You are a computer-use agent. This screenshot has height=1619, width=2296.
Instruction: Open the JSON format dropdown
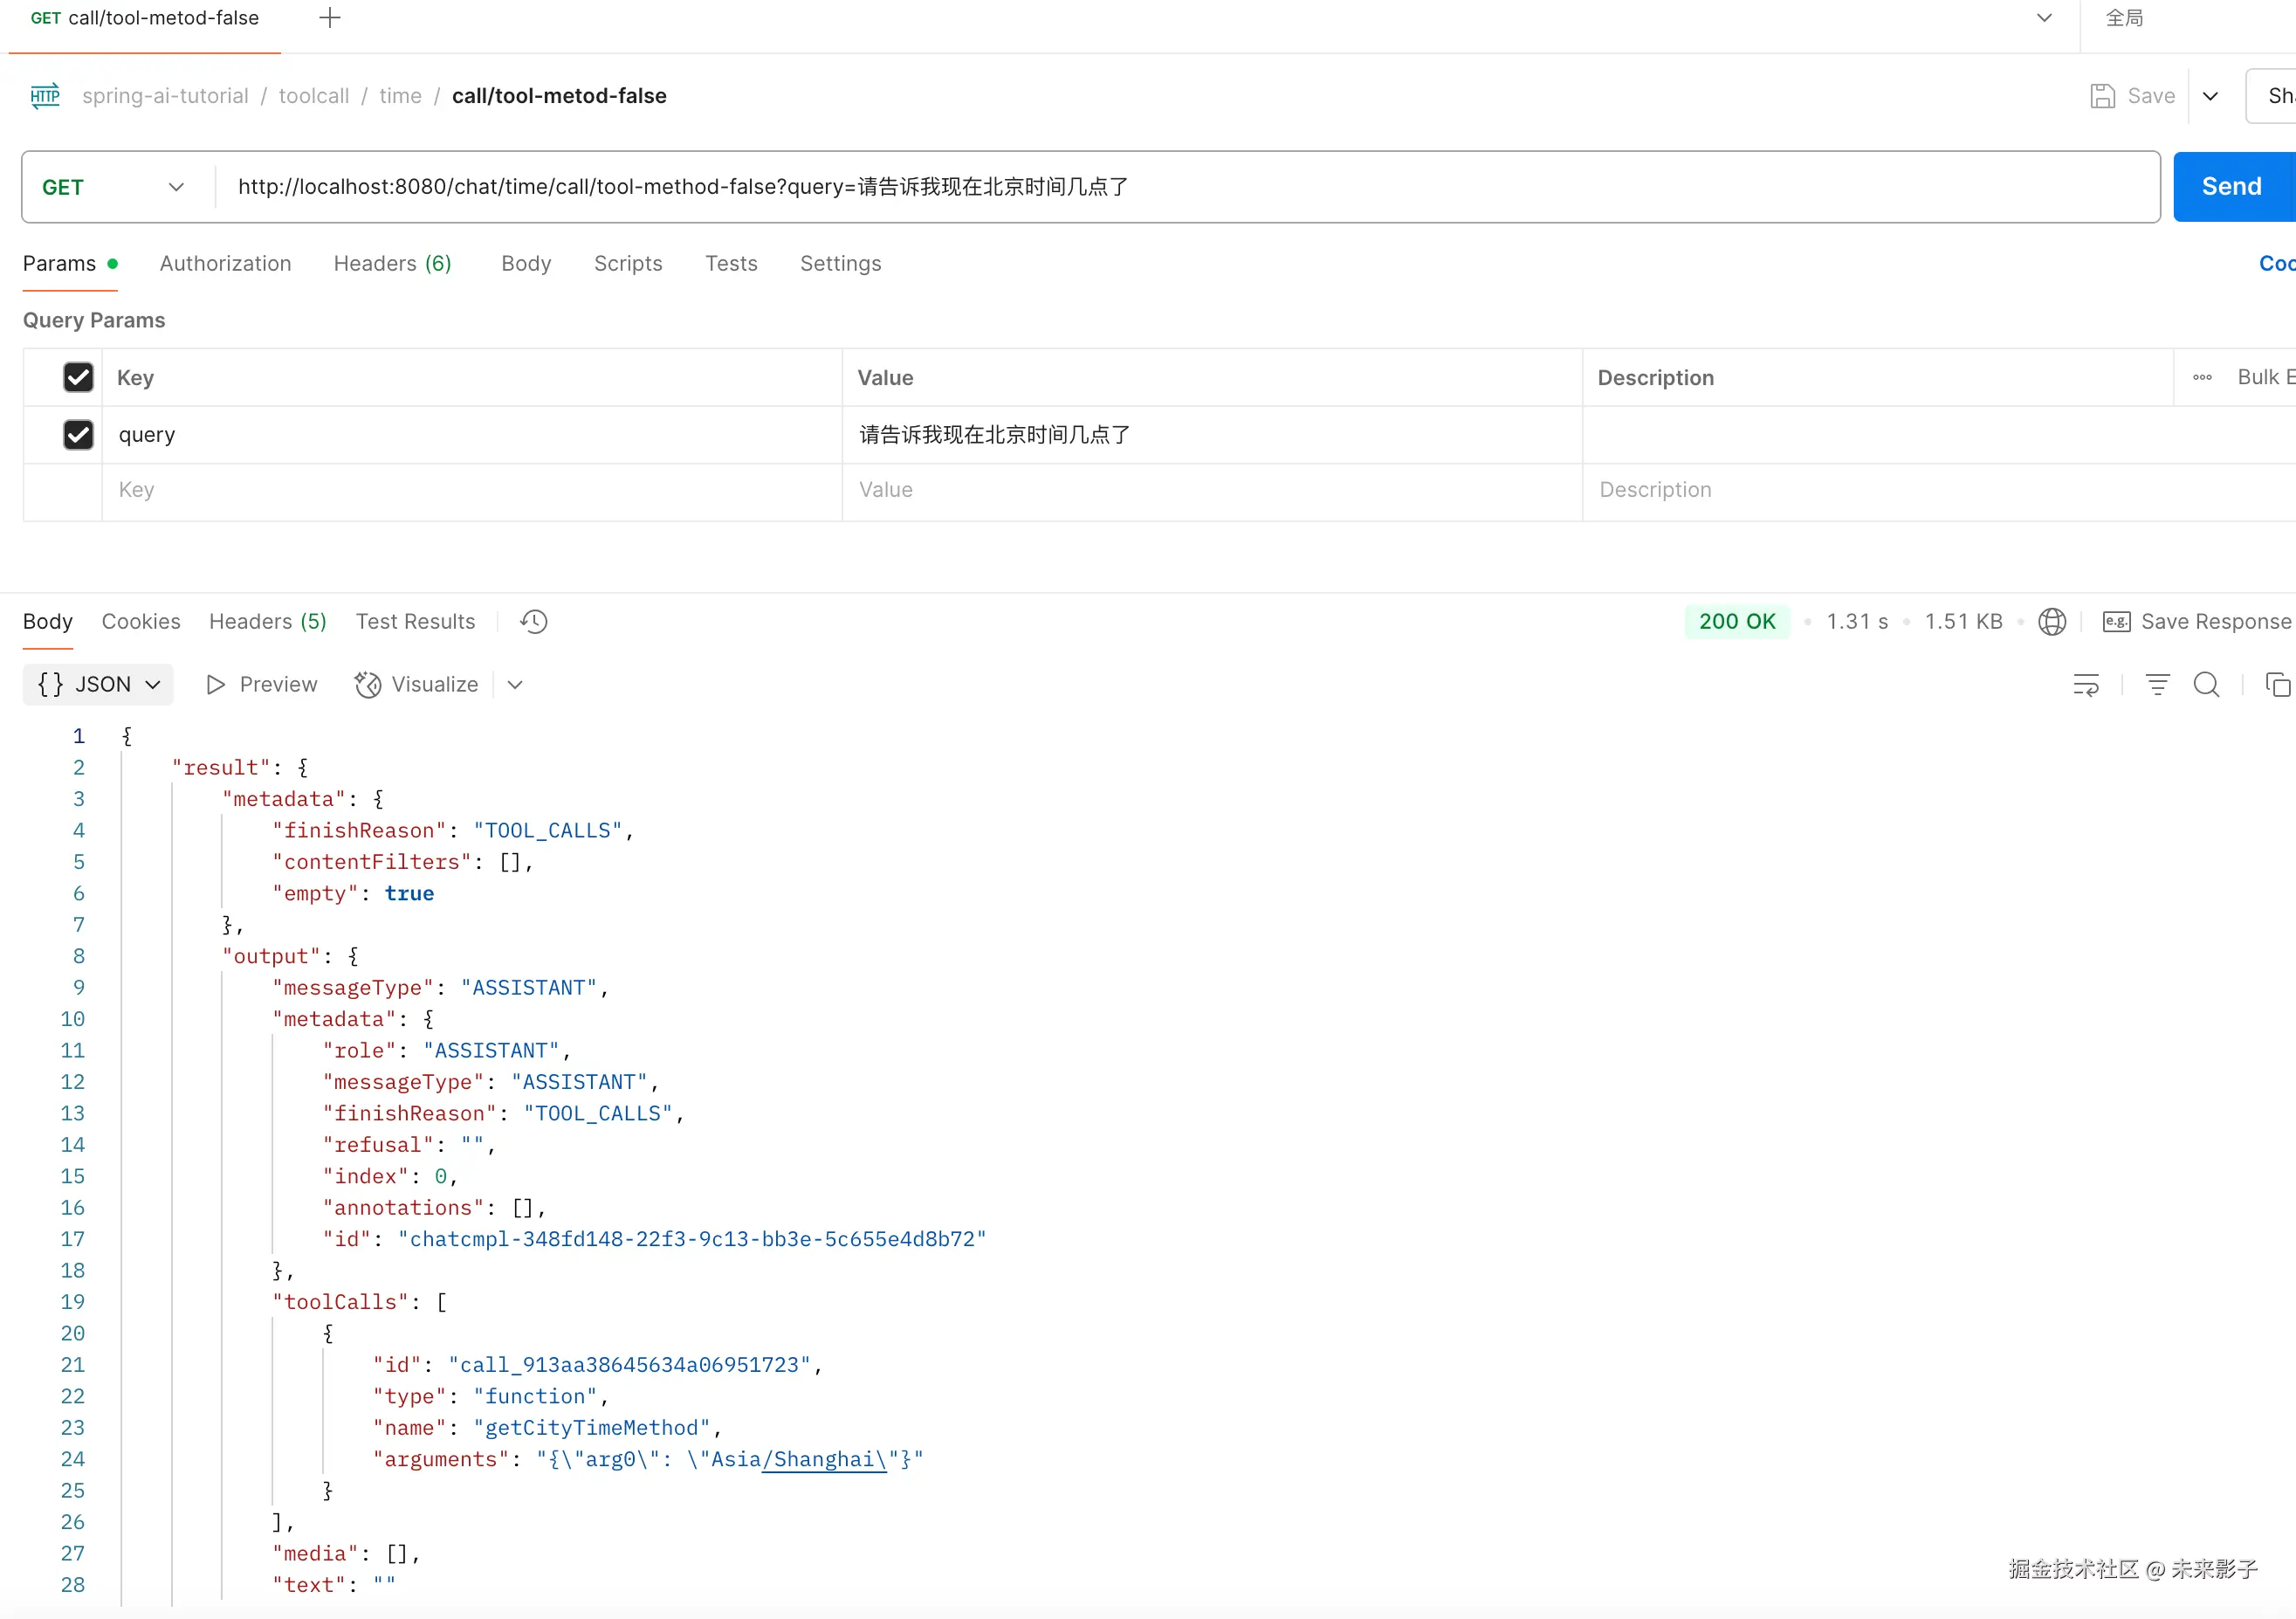[x=98, y=685]
